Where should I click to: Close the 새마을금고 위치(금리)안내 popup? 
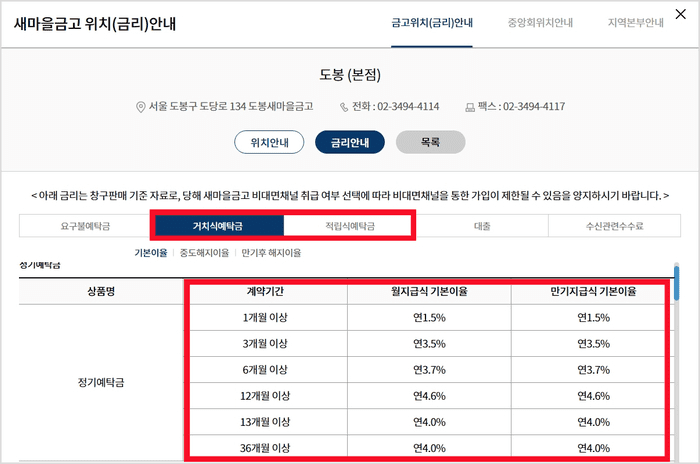click(x=680, y=14)
